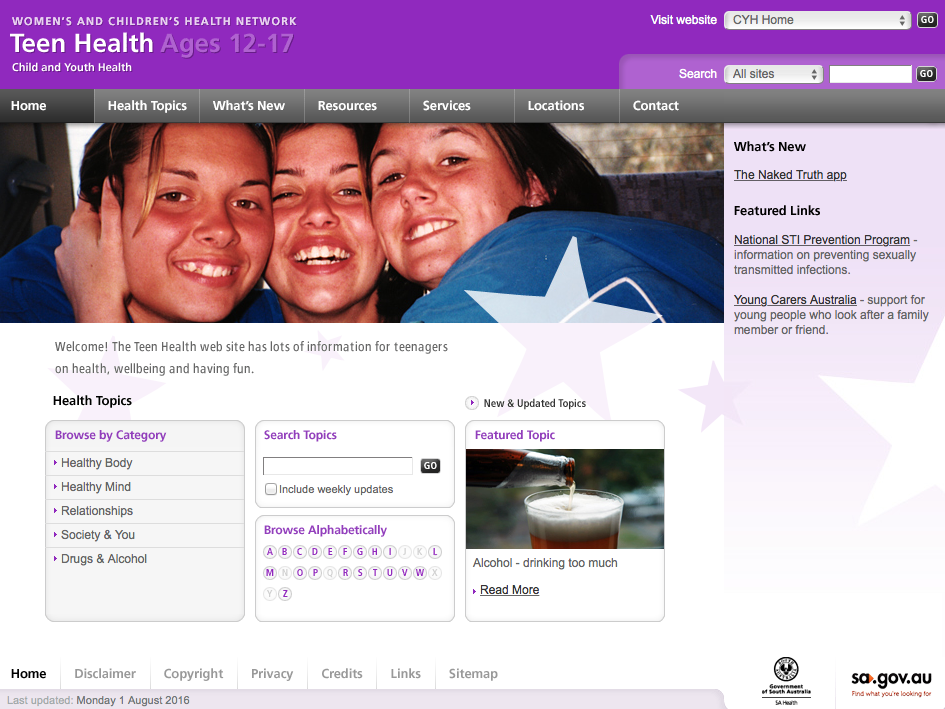This screenshot has width=945, height=709.
Task: Select Locations in the navigation bar
Action: 556,106
